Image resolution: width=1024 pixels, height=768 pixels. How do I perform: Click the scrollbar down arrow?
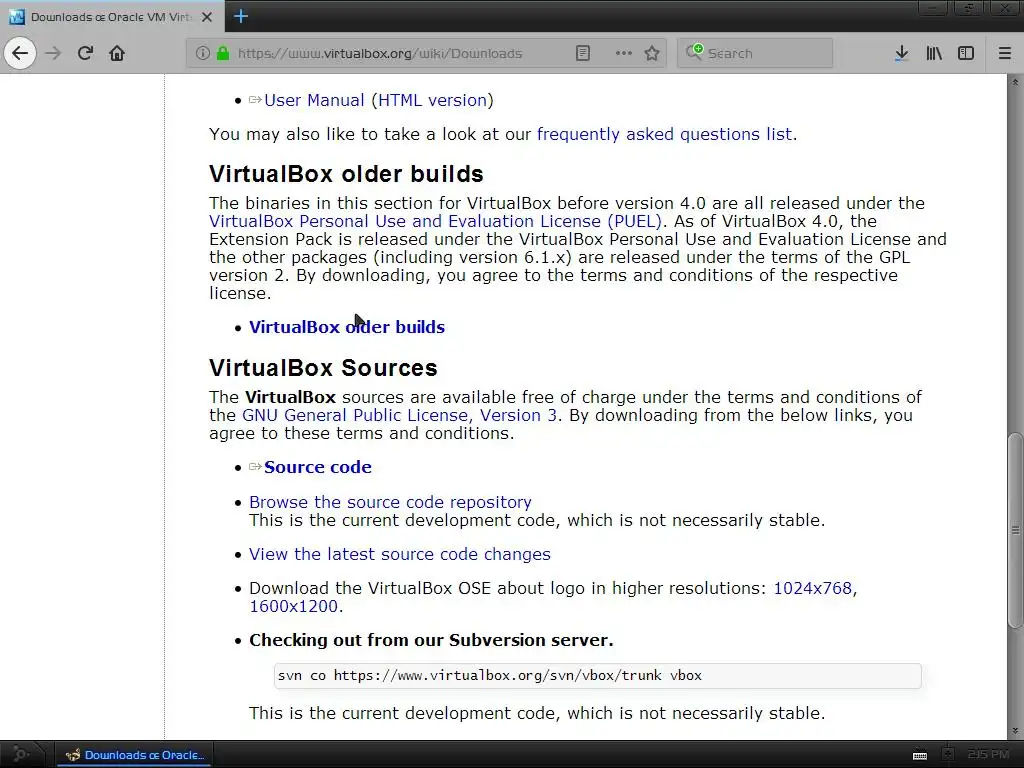tap(1015, 731)
